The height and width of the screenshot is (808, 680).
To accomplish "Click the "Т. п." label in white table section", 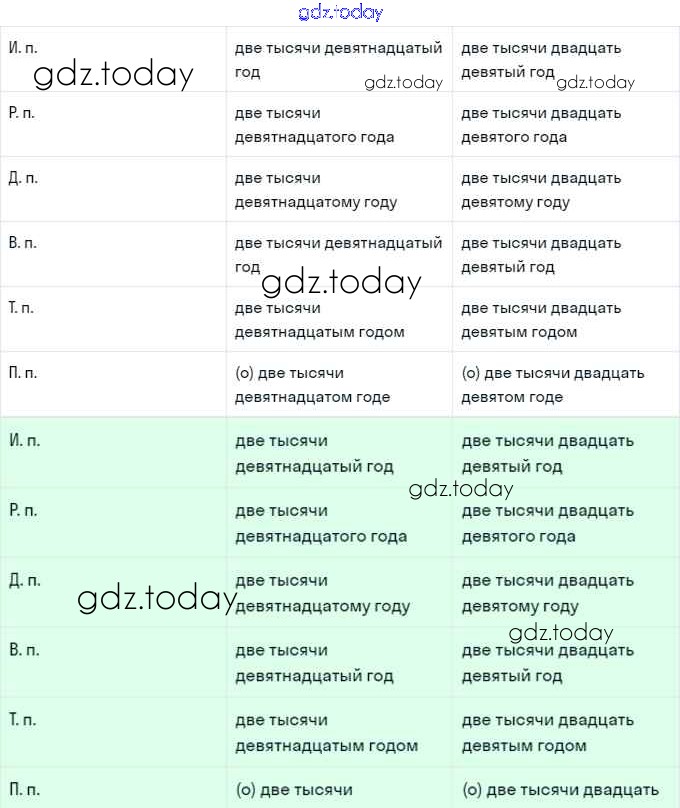I will click(22, 308).
